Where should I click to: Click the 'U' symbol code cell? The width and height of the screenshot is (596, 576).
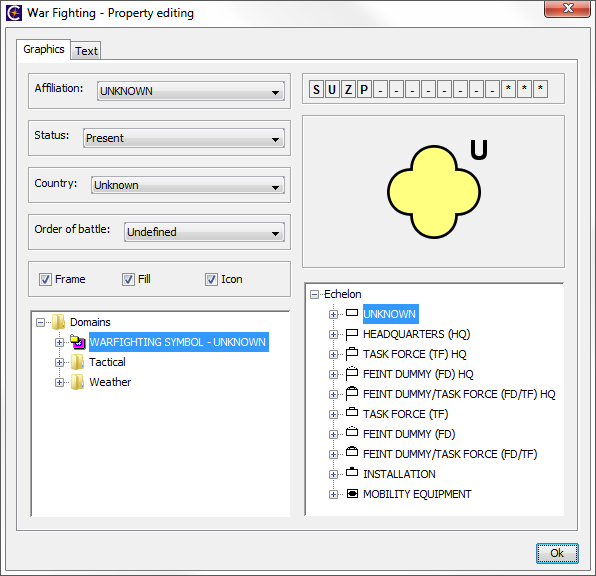tap(332, 89)
